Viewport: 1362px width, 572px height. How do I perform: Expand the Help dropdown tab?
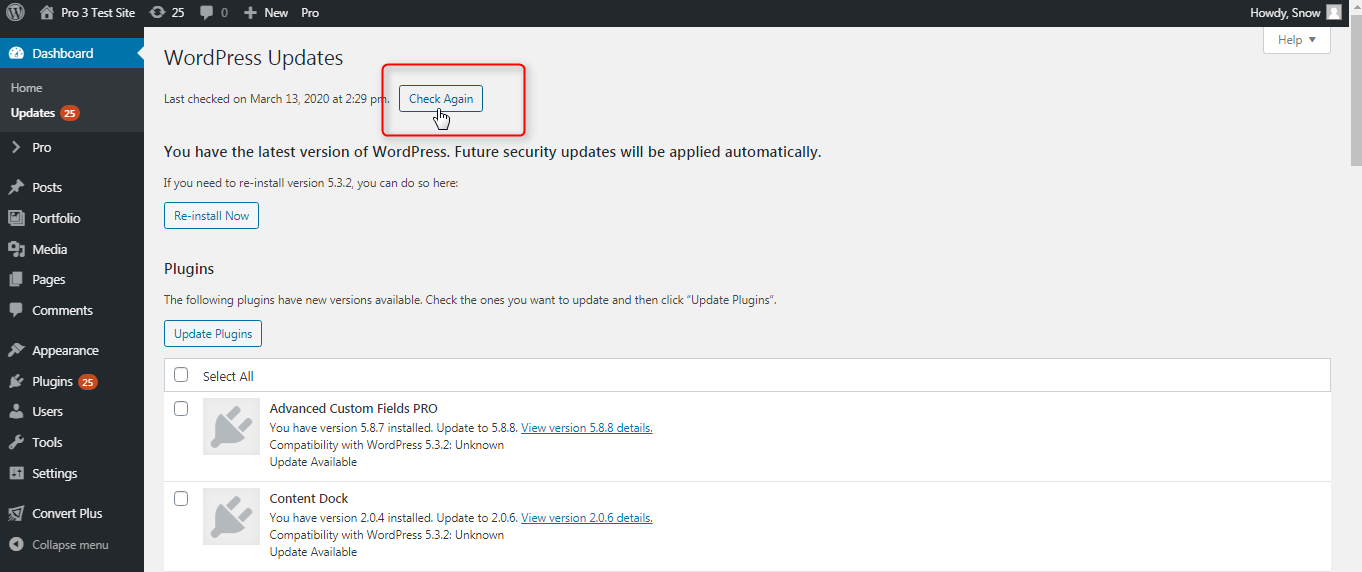click(1296, 40)
